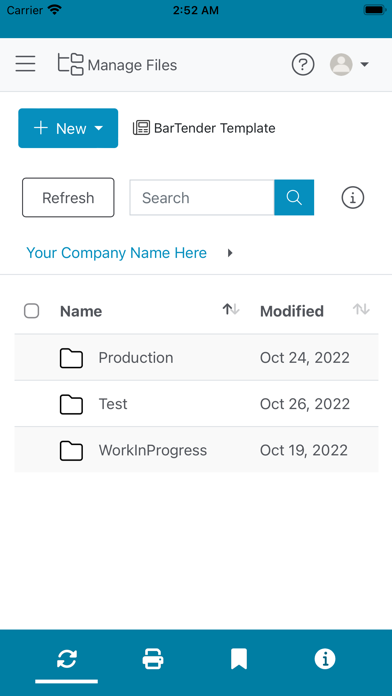This screenshot has height=696, width=392.
Task: Open the bookmark tab in bottom bar
Action: [x=239, y=659]
